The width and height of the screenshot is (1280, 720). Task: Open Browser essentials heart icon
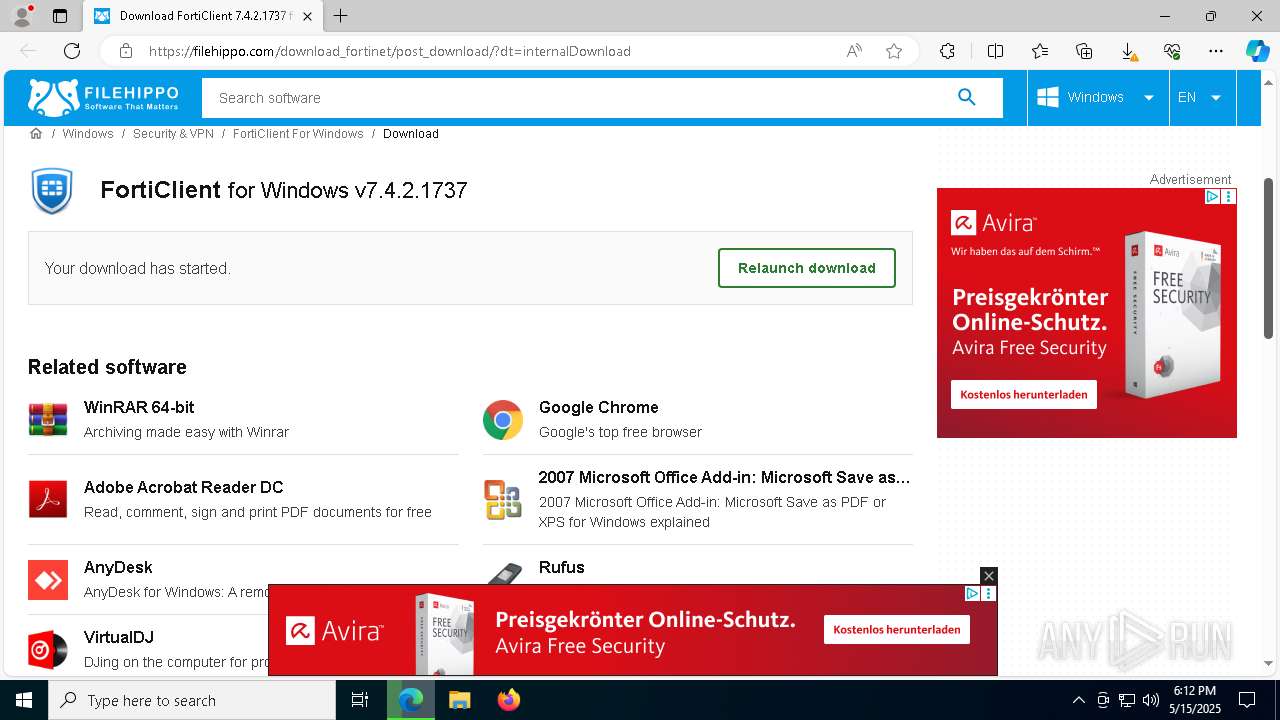[1172, 51]
